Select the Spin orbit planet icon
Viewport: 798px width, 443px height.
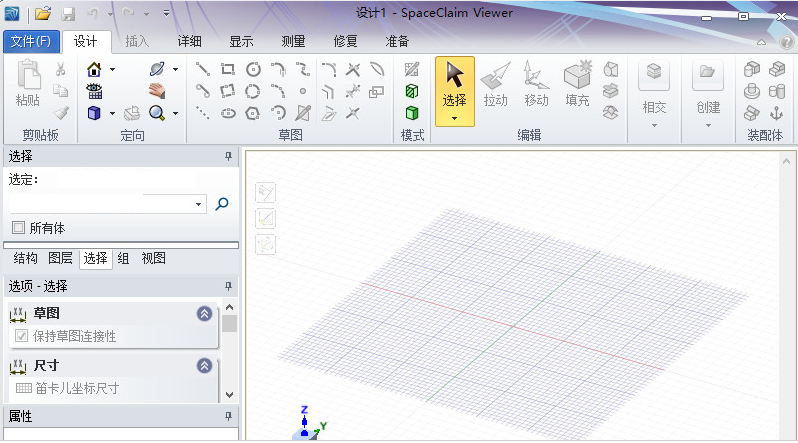[157, 69]
